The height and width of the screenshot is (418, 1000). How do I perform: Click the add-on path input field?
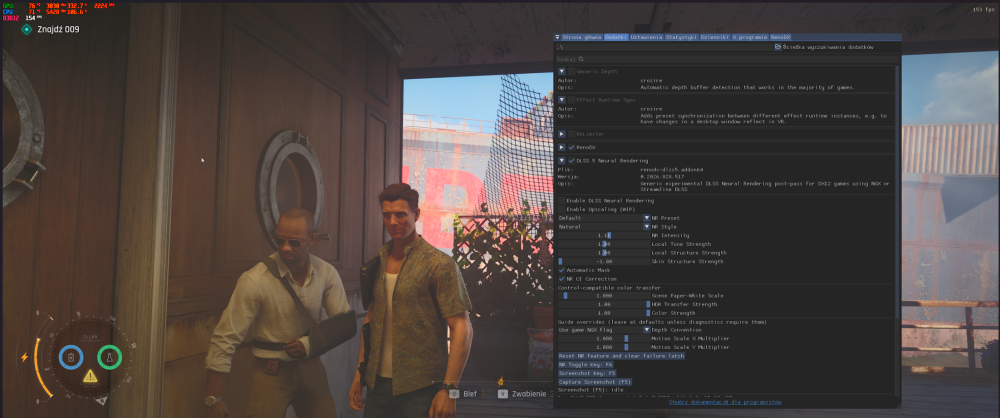pos(663,47)
